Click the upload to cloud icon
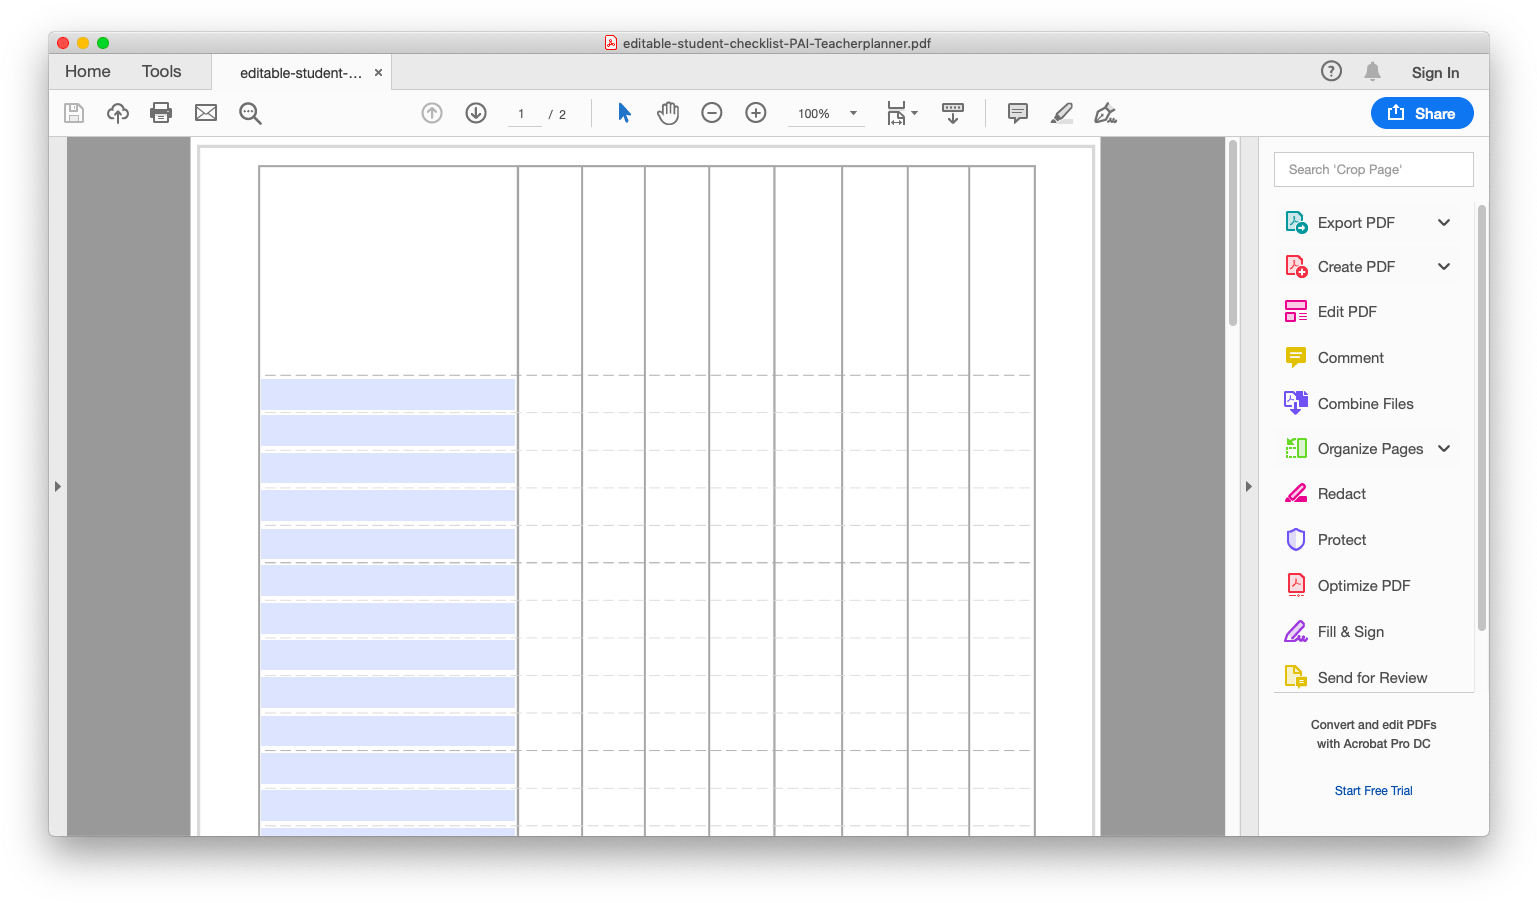 [x=118, y=113]
